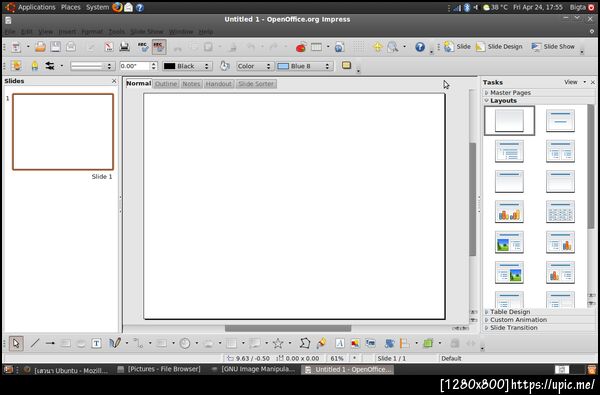Click the Table icon in toolbar

point(316,47)
